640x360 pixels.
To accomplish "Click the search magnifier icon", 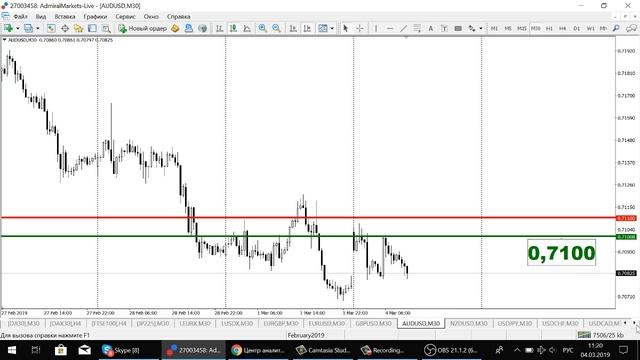I will tap(616, 28).
